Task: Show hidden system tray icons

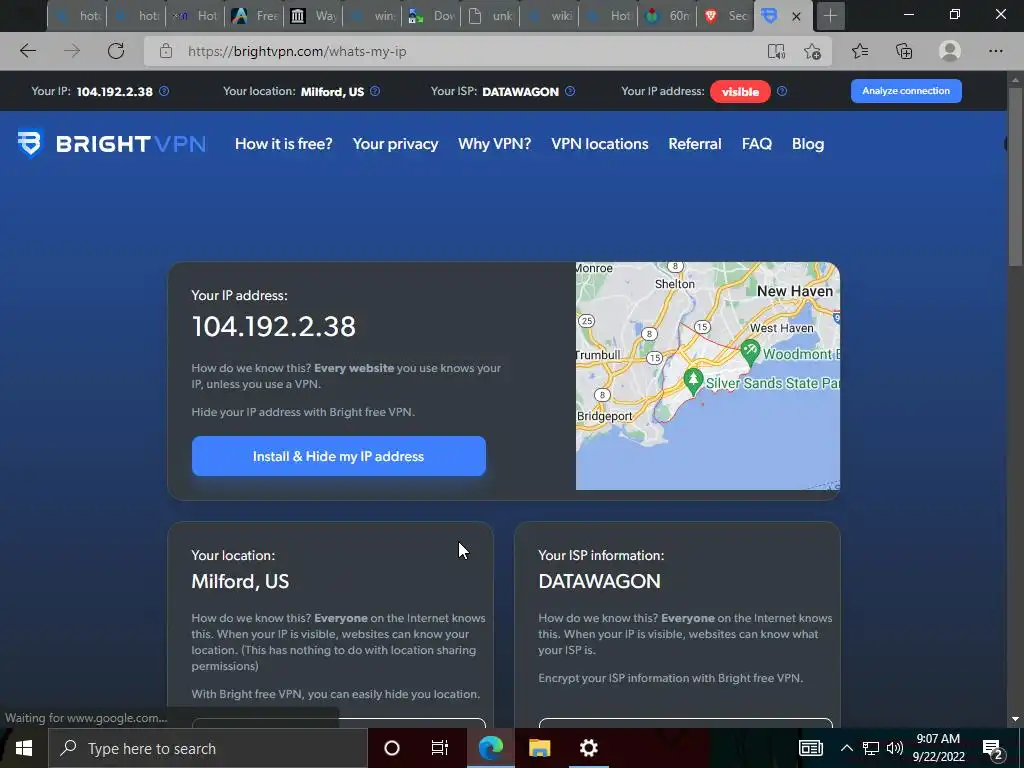Action: pyautogui.click(x=846, y=748)
